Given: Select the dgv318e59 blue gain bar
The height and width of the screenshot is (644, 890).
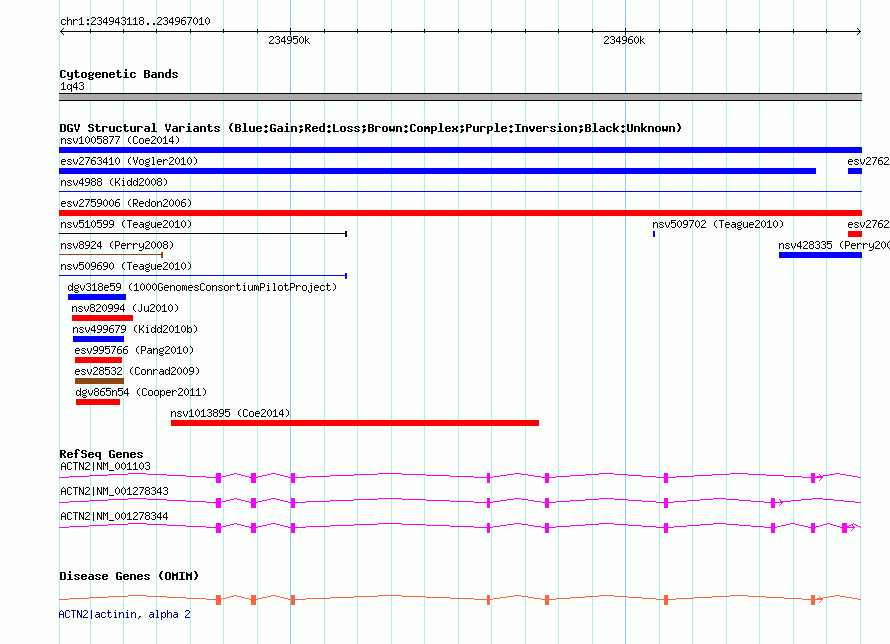Looking at the screenshot, I should [x=96, y=297].
